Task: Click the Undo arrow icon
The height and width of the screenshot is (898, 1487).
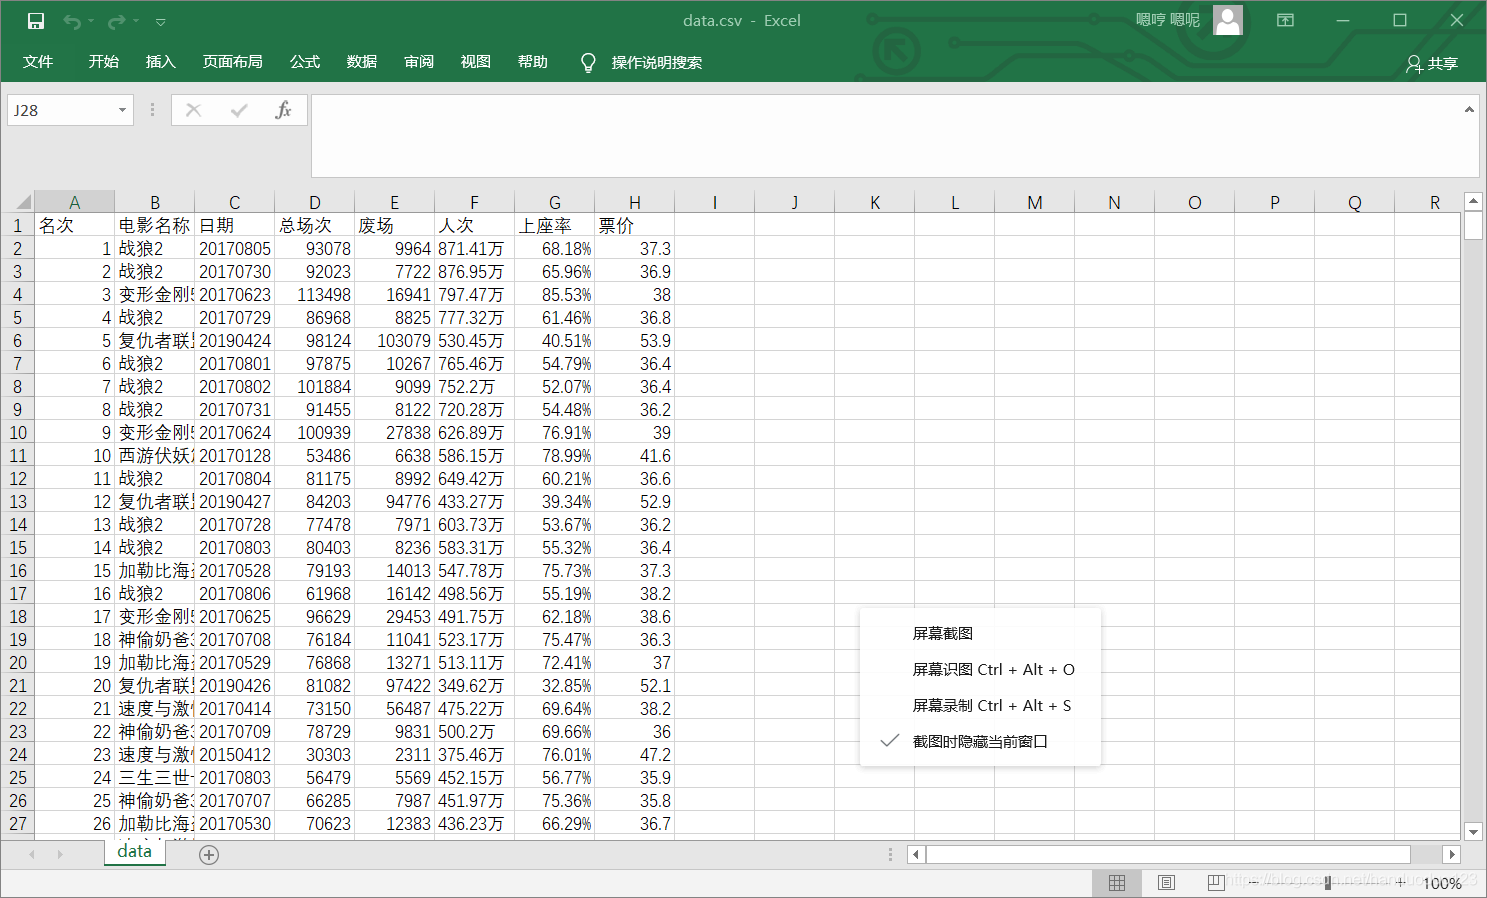Action: coord(71,21)
